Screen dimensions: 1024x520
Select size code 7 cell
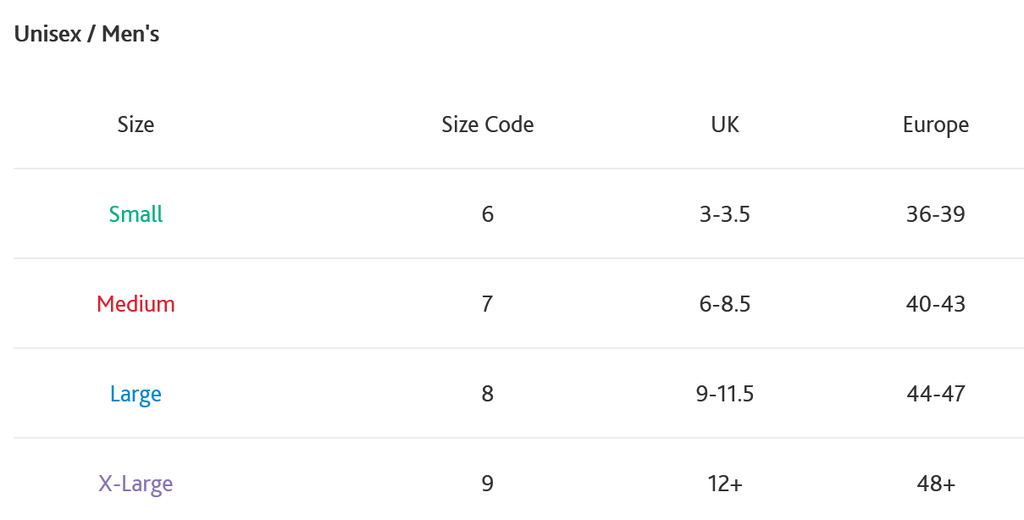(487, 304)
